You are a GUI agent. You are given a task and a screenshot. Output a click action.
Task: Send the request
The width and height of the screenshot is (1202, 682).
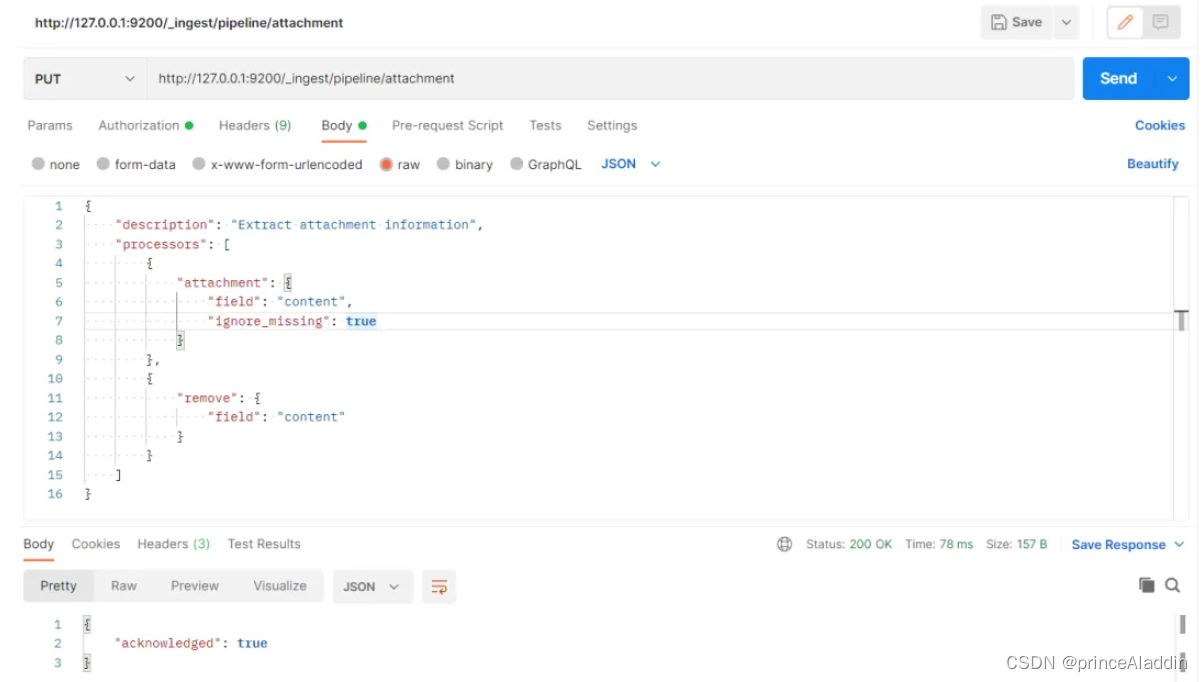pyautogui.click(x=1118, y=78)
